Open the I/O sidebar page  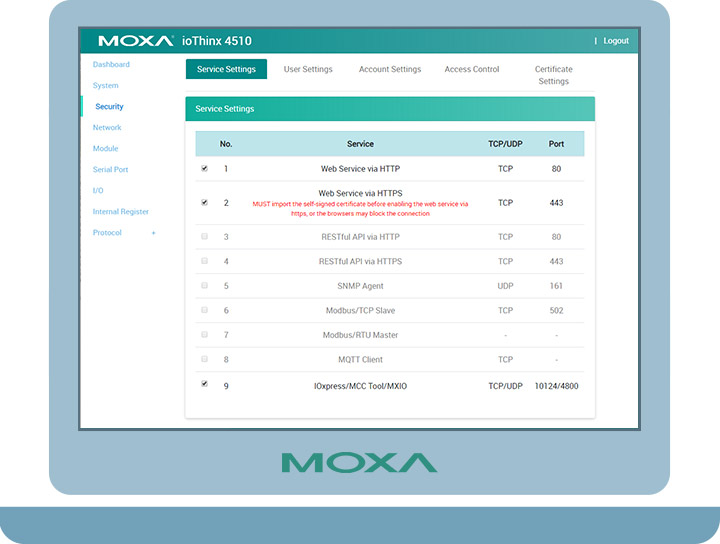click(98, 191)
